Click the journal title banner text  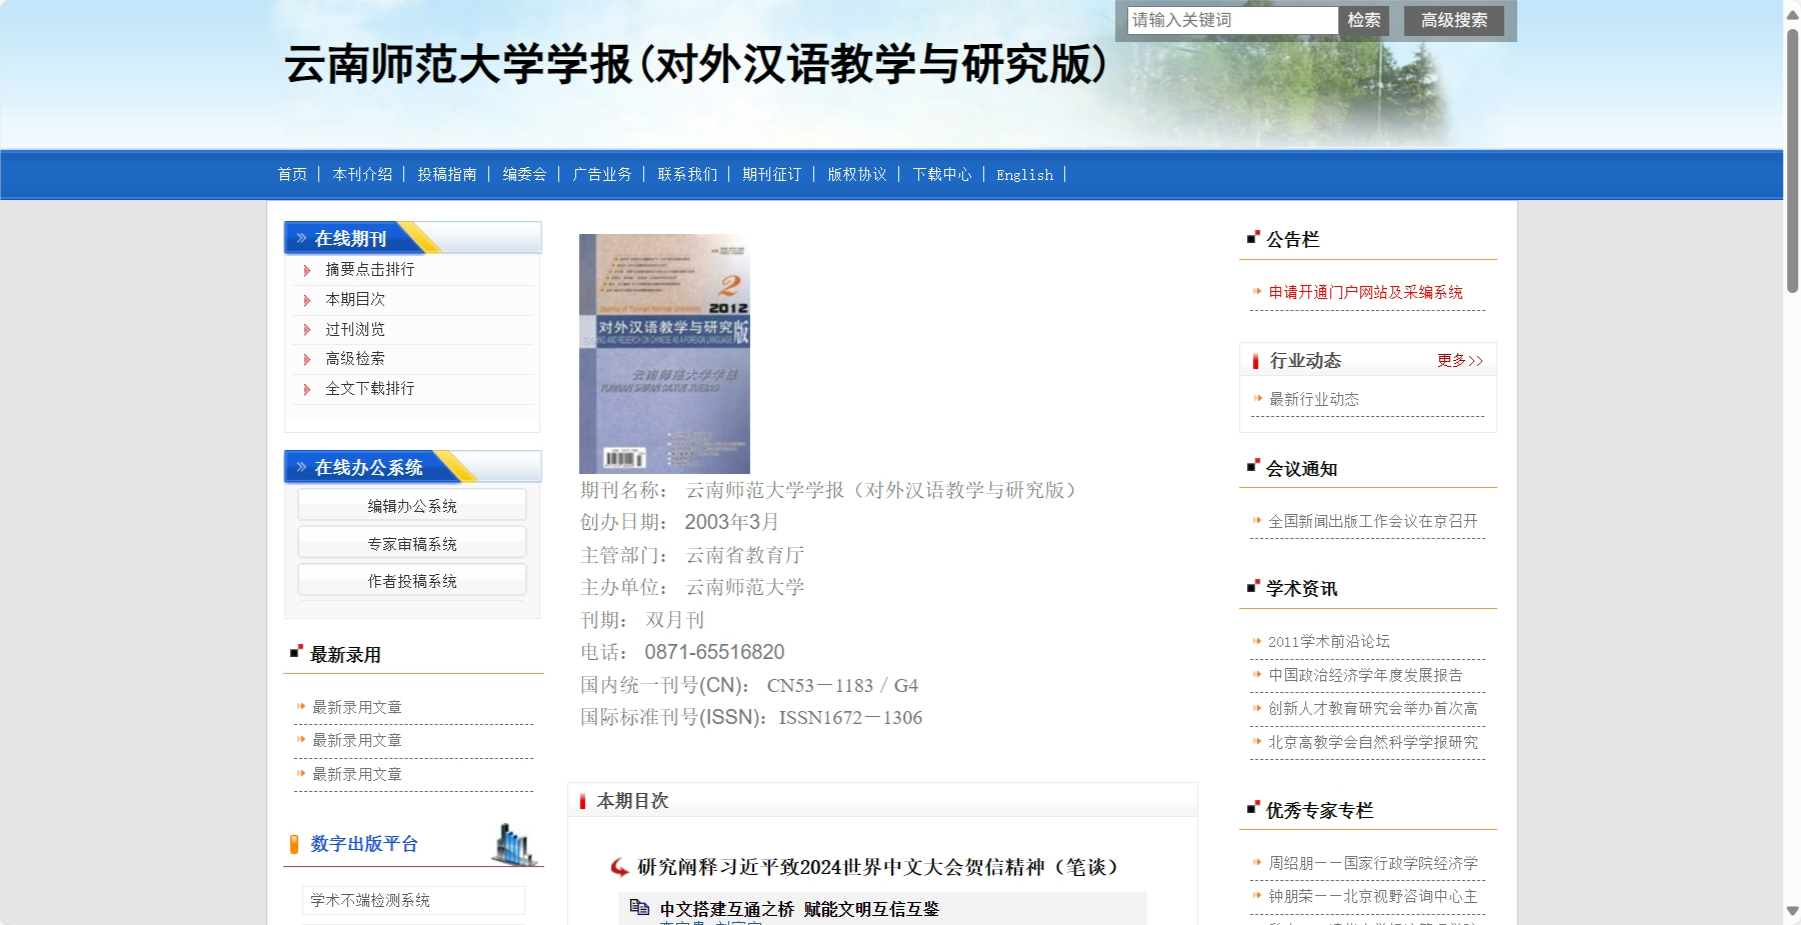pos(696,64)
